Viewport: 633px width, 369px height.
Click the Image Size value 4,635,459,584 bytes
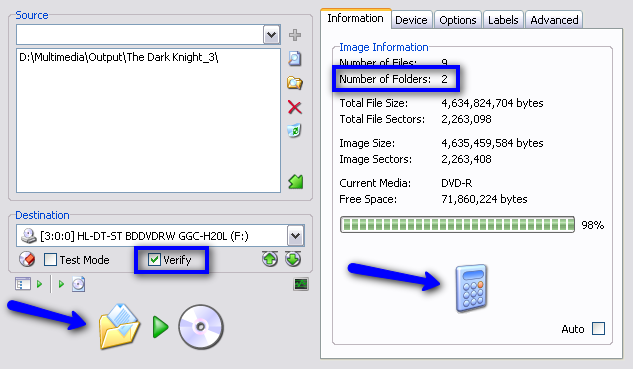(x=492, y=143)
